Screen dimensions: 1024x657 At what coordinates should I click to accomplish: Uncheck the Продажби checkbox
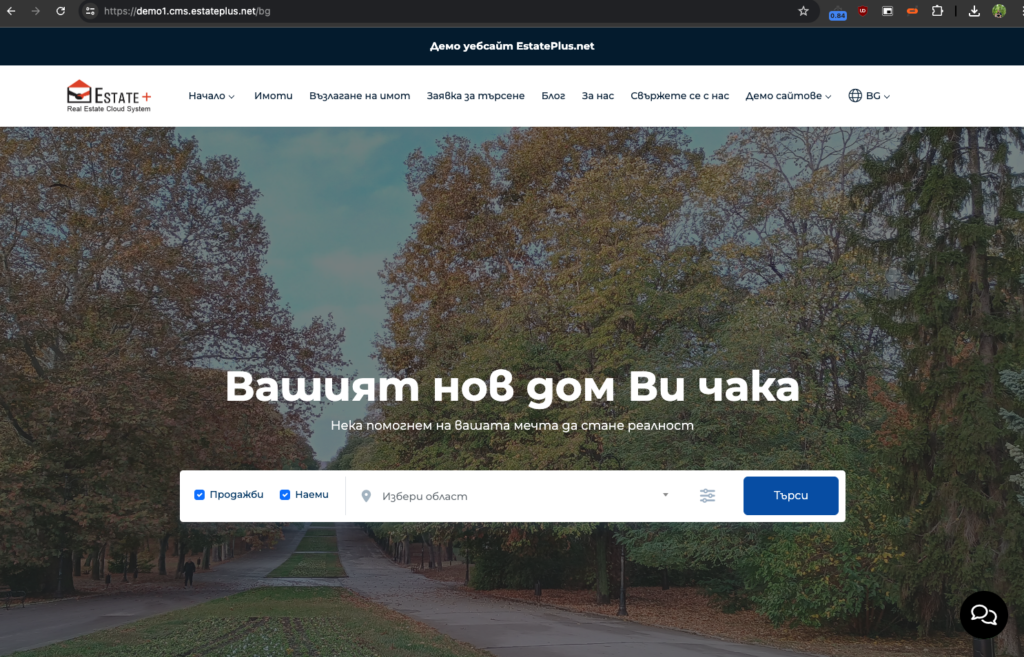click(x=199, y=494)
